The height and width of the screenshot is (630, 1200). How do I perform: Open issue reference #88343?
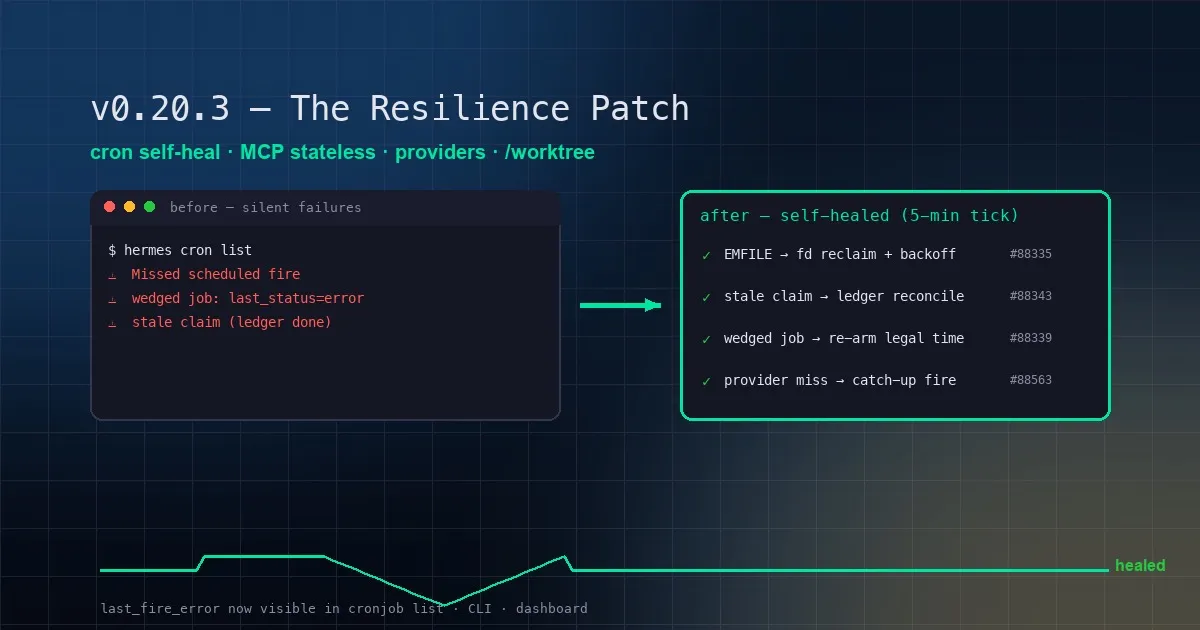coord(1031,296)
